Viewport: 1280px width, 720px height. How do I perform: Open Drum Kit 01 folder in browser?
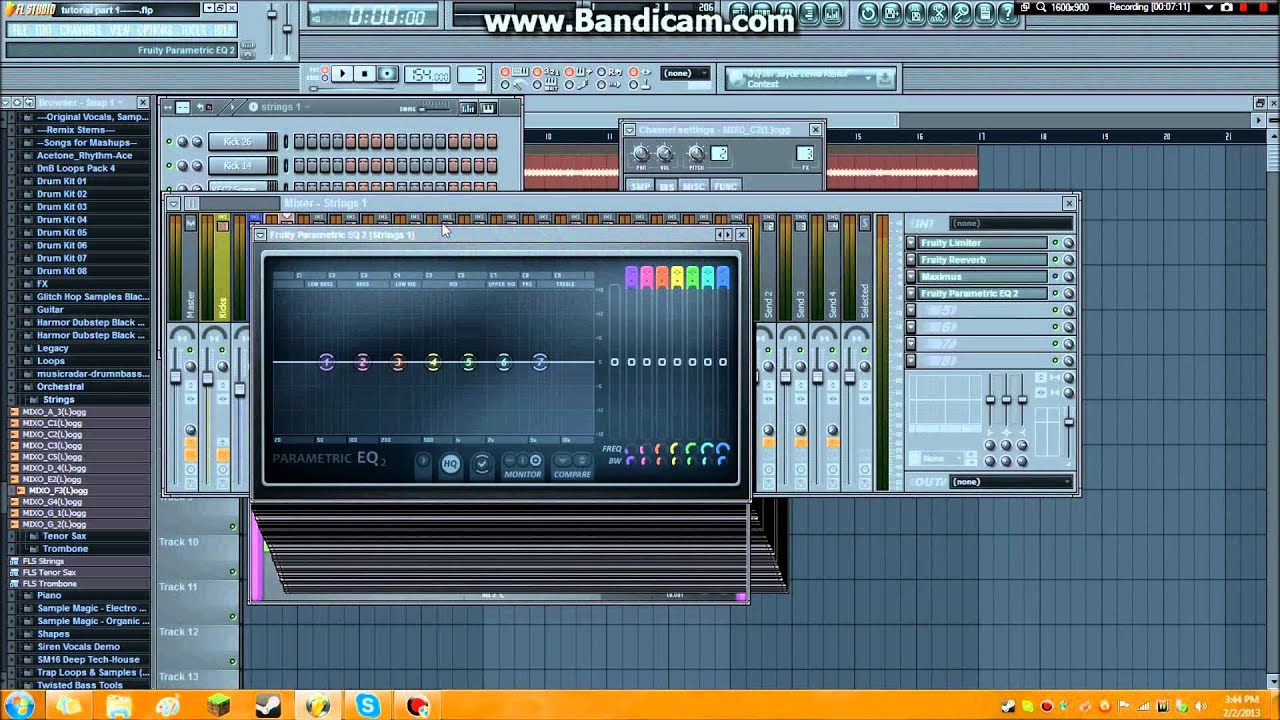click(61, 181)
